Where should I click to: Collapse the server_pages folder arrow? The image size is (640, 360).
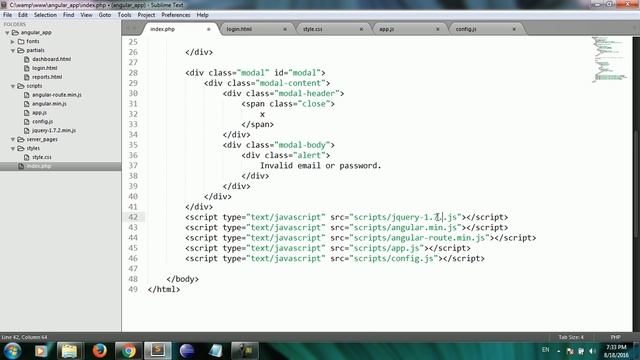click(13, 139)
